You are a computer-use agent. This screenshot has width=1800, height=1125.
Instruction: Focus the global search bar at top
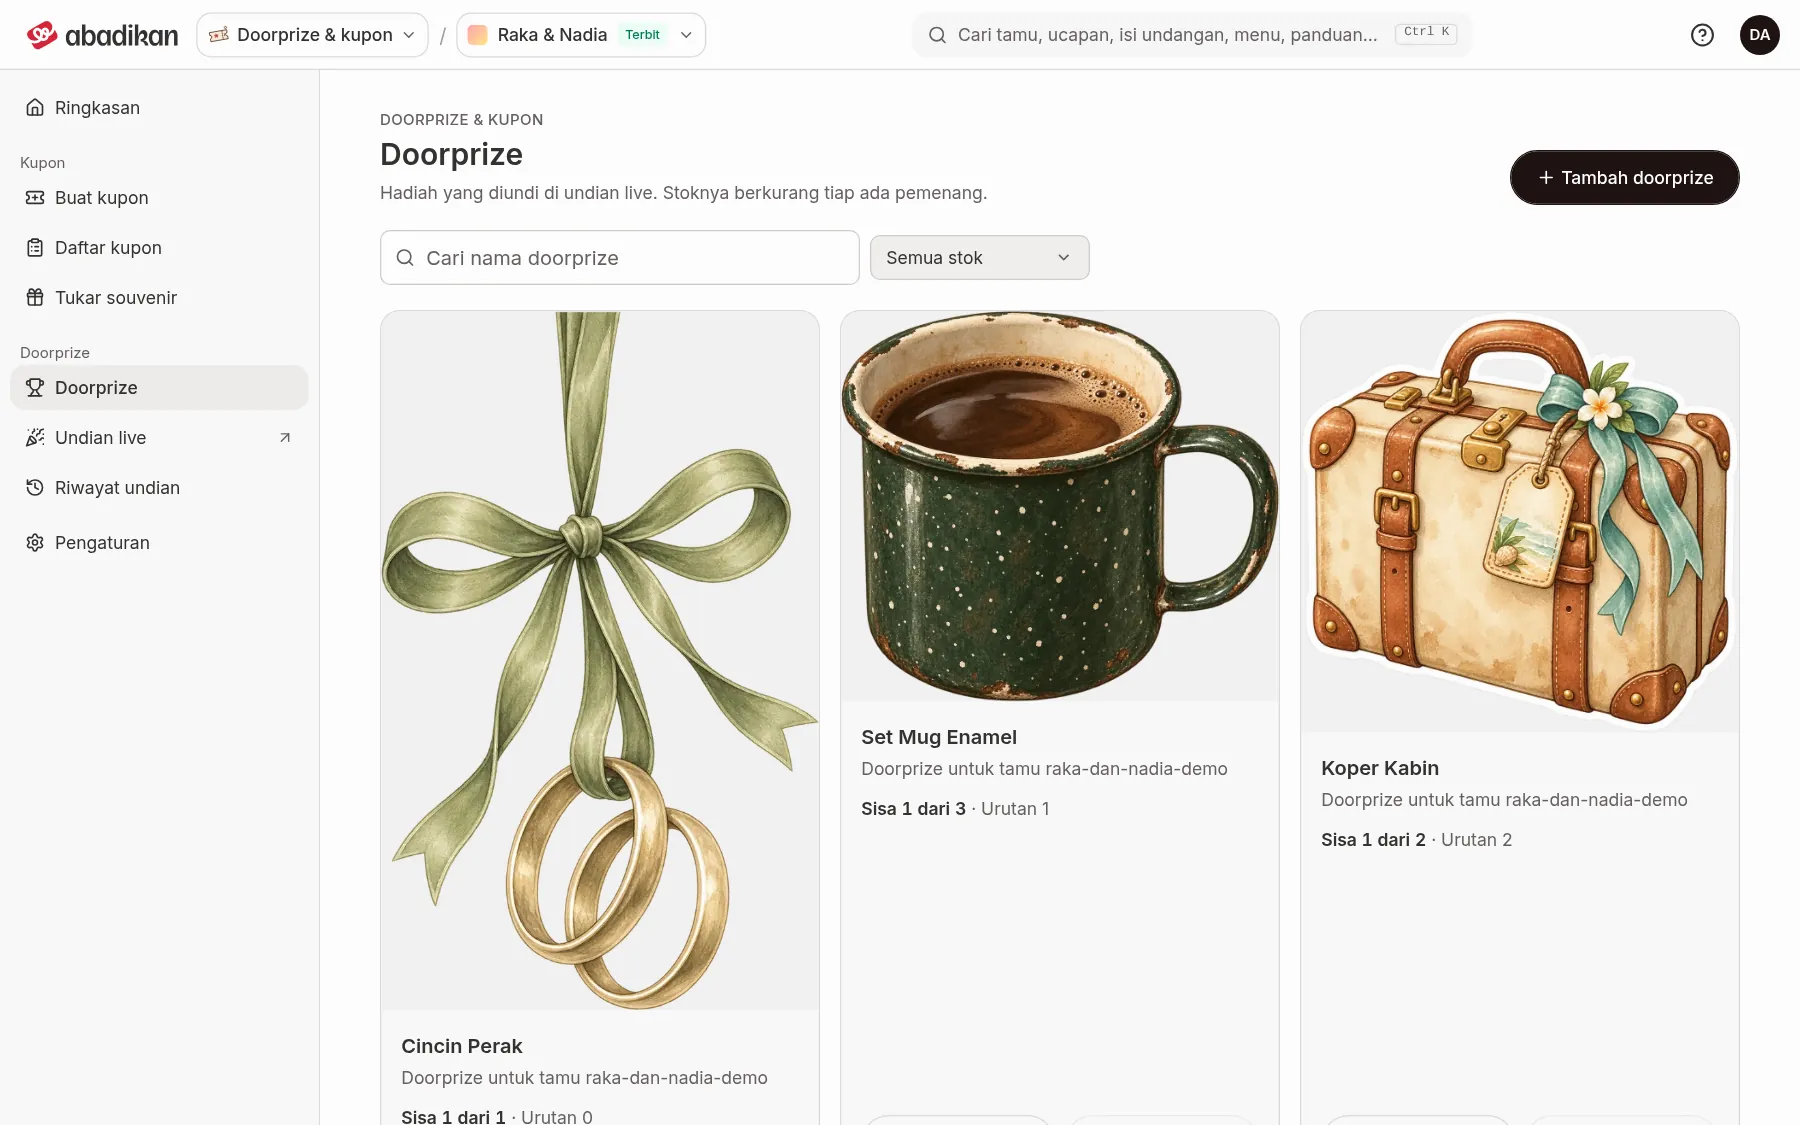tap(1191, 35)
